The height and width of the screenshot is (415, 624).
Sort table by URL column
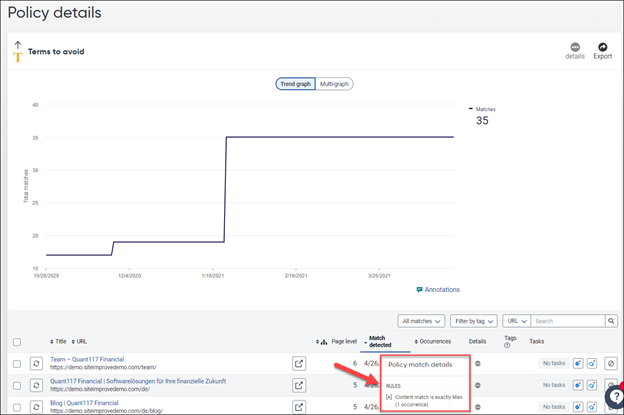click(x=79, y=341)
